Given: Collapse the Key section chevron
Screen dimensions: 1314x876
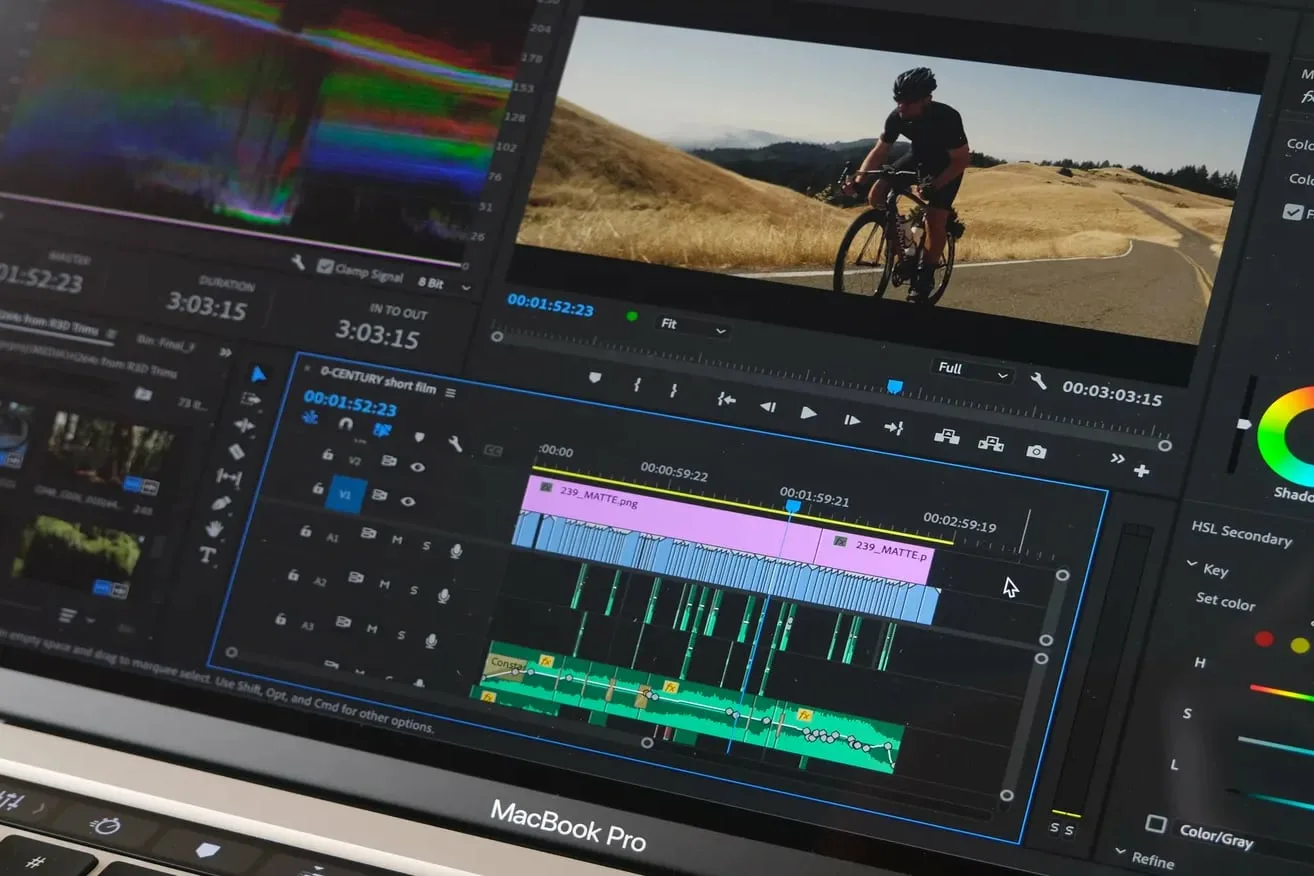Looking at the screenshot, I should [1191, 566].
